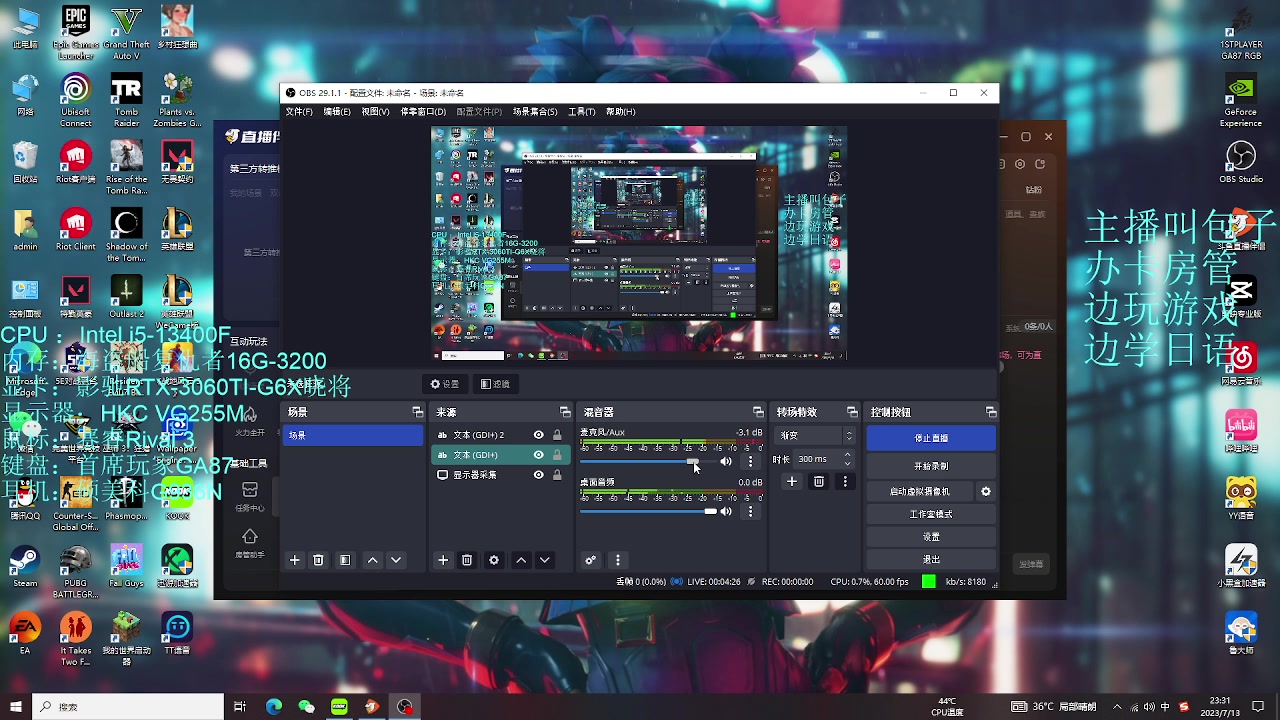Open the 渐变 transition dropdown
The image size is (1280, 720).
pos(816,436)
